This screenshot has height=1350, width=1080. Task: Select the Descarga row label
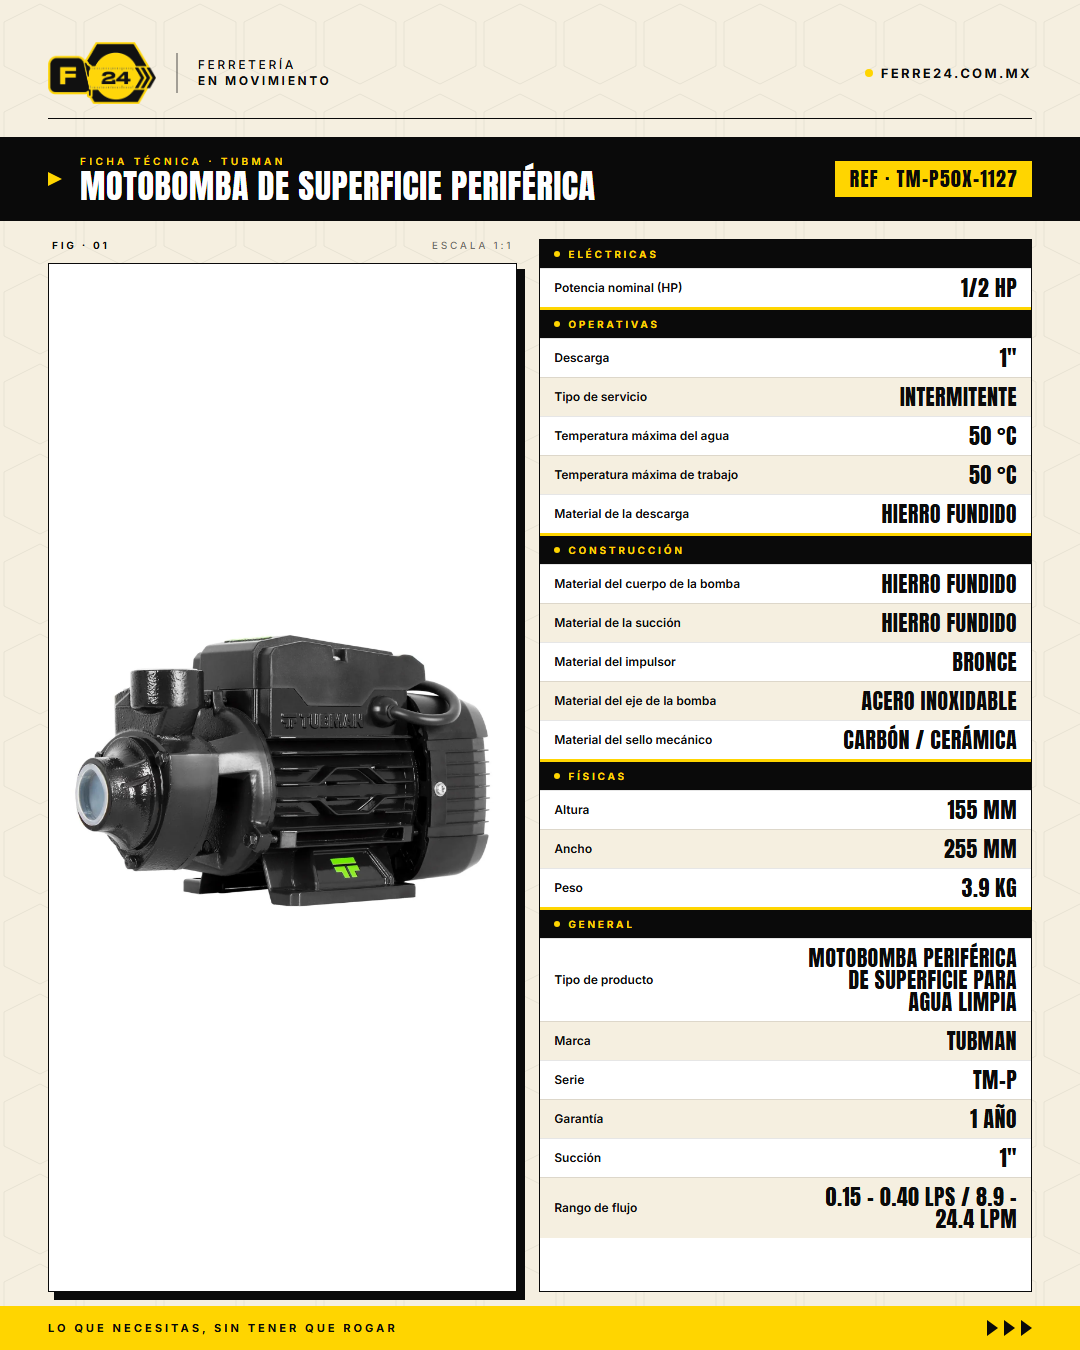582,358
